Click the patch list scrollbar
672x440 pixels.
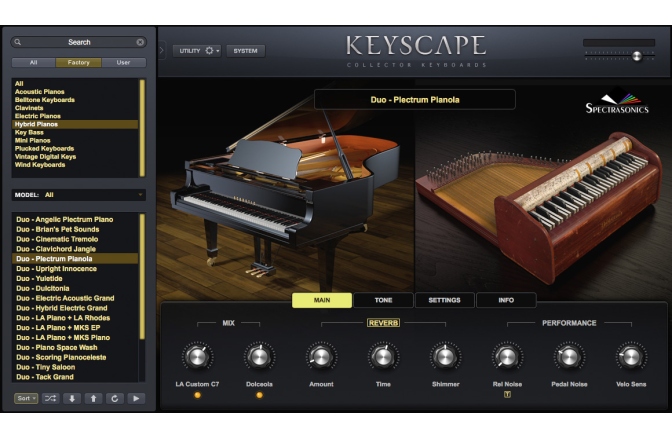point(142,278)
